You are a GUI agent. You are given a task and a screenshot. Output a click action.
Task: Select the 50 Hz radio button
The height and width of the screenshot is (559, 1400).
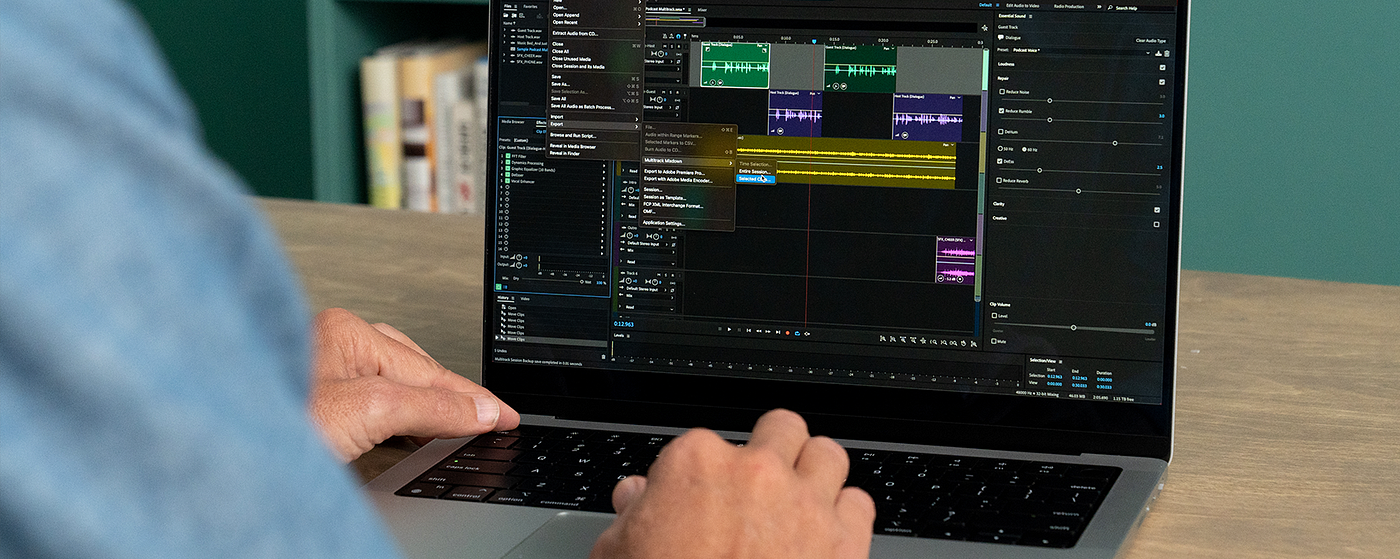1000,148
